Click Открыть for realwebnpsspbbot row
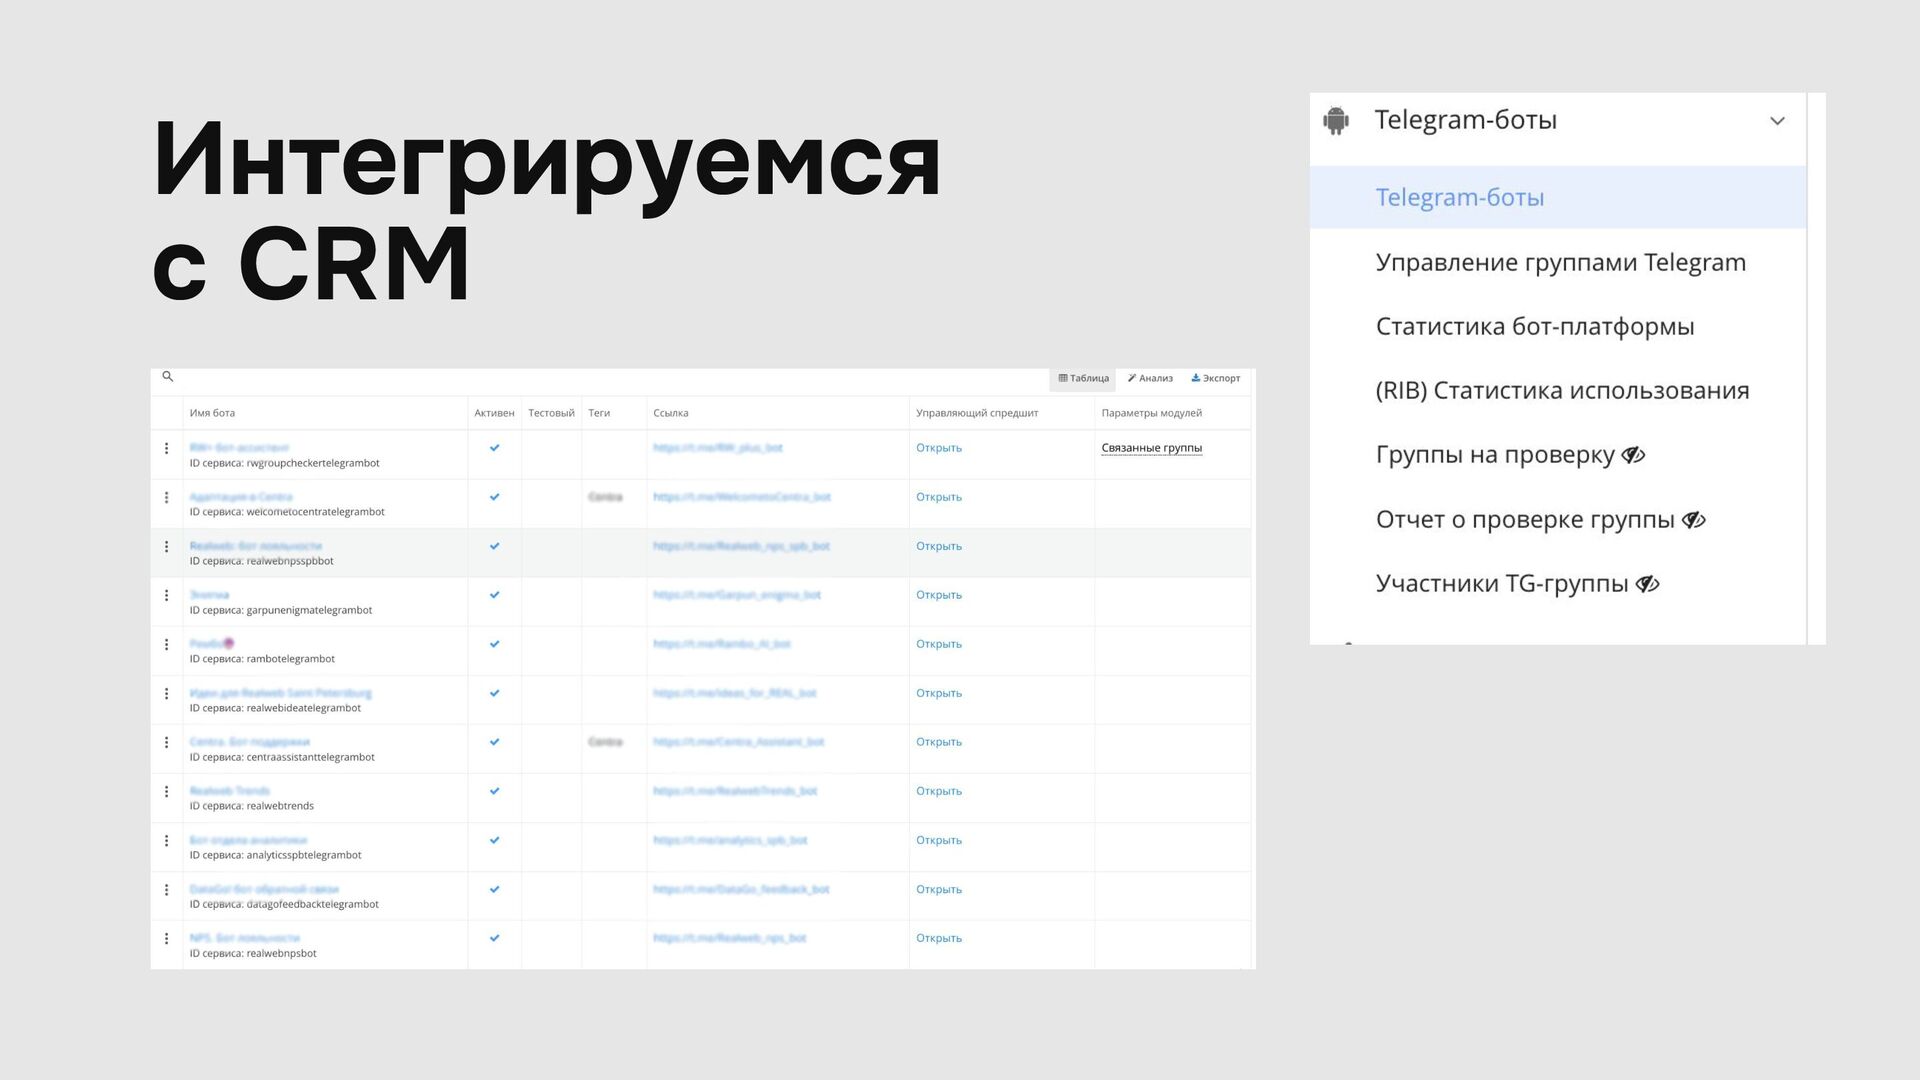1920x1080 pixels. point(939,546)
